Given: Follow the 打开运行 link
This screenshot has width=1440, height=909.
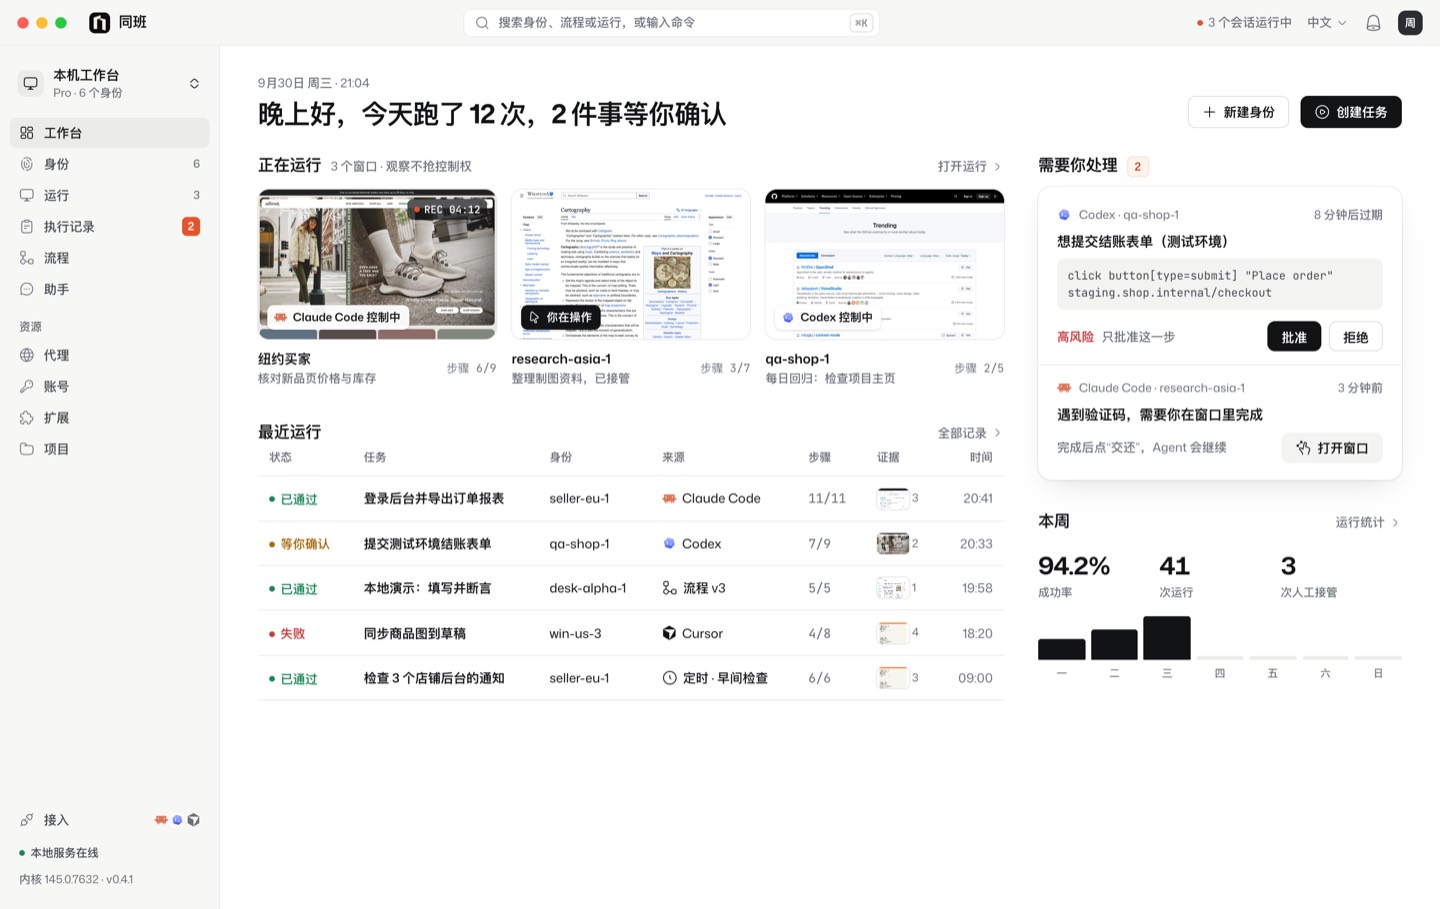Looking at the screenshot, I should [969, 166].
